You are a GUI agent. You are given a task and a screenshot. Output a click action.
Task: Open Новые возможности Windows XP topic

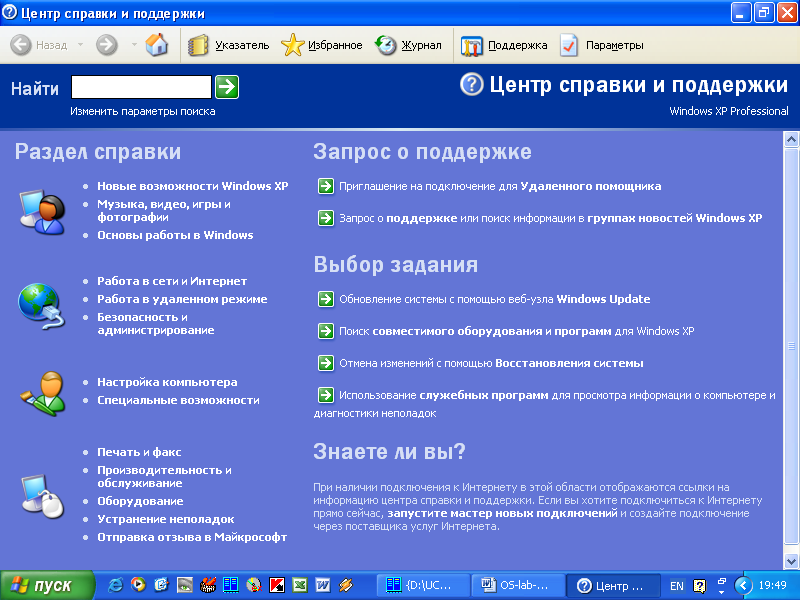pyautogui.click(x=193, y=186)
